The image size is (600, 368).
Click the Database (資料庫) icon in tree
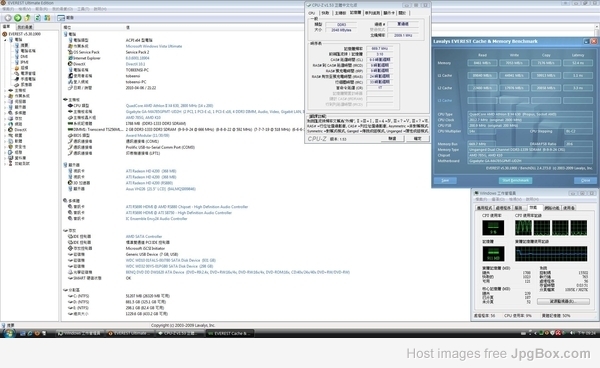pyautogui.click(x=11, y=158)
